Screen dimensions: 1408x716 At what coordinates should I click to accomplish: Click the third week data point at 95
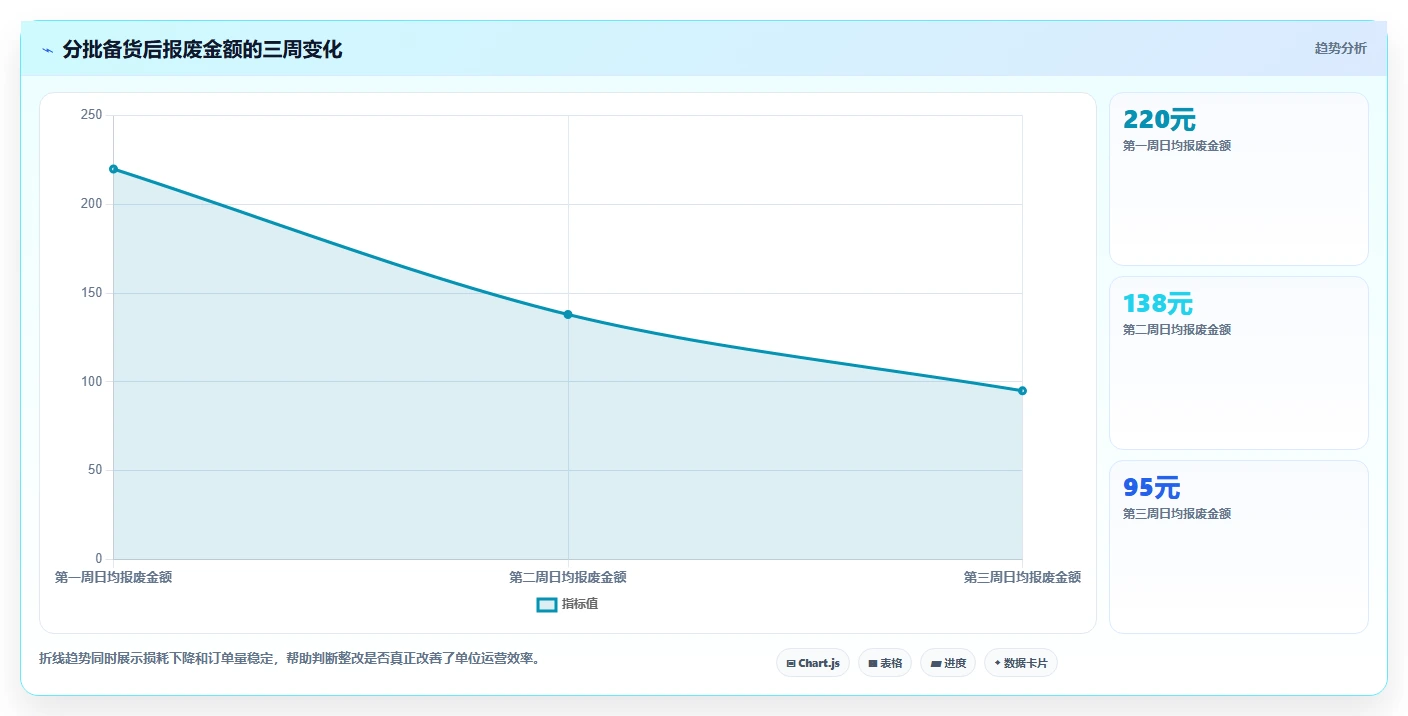[1022, 391]
